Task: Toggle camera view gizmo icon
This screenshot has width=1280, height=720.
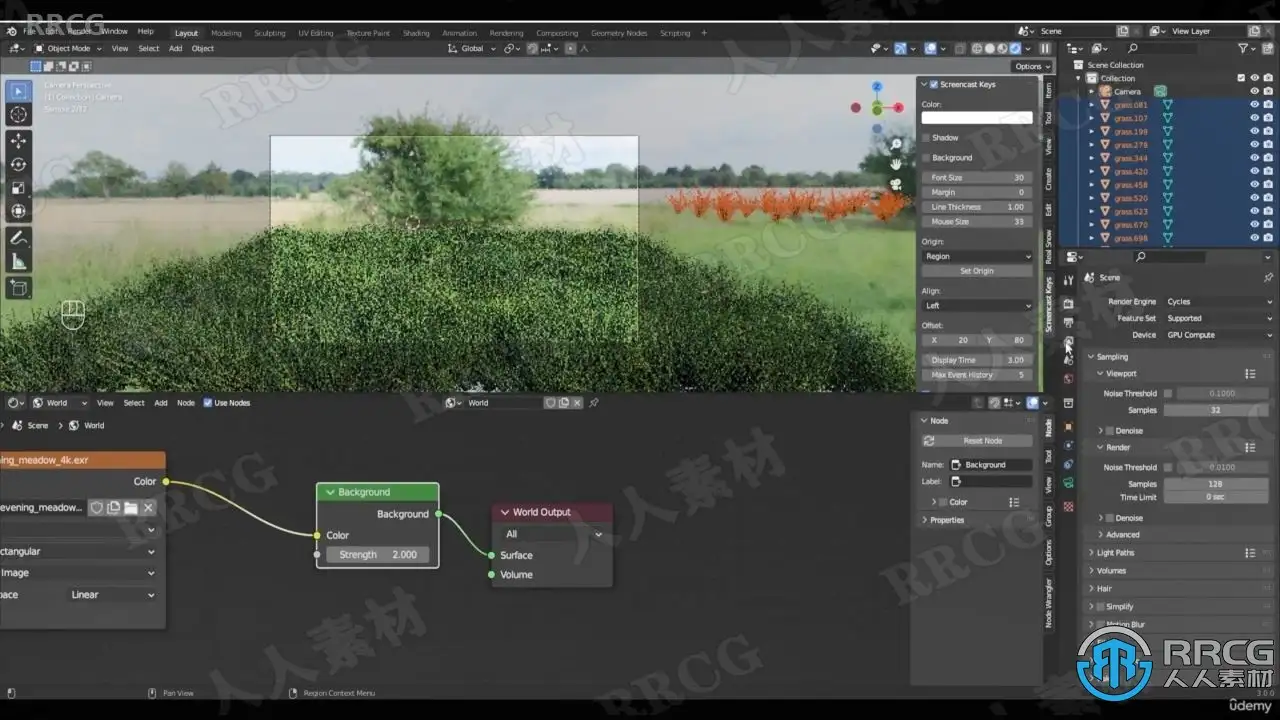Action: click(x=896, y=184)
